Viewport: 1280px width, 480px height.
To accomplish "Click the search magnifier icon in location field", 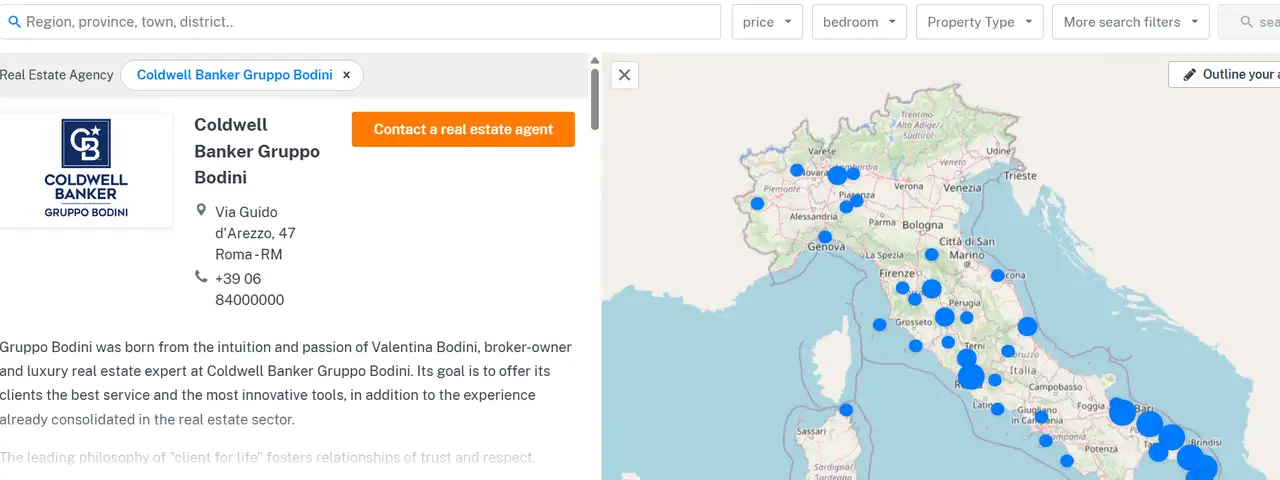I will [14, 21].
